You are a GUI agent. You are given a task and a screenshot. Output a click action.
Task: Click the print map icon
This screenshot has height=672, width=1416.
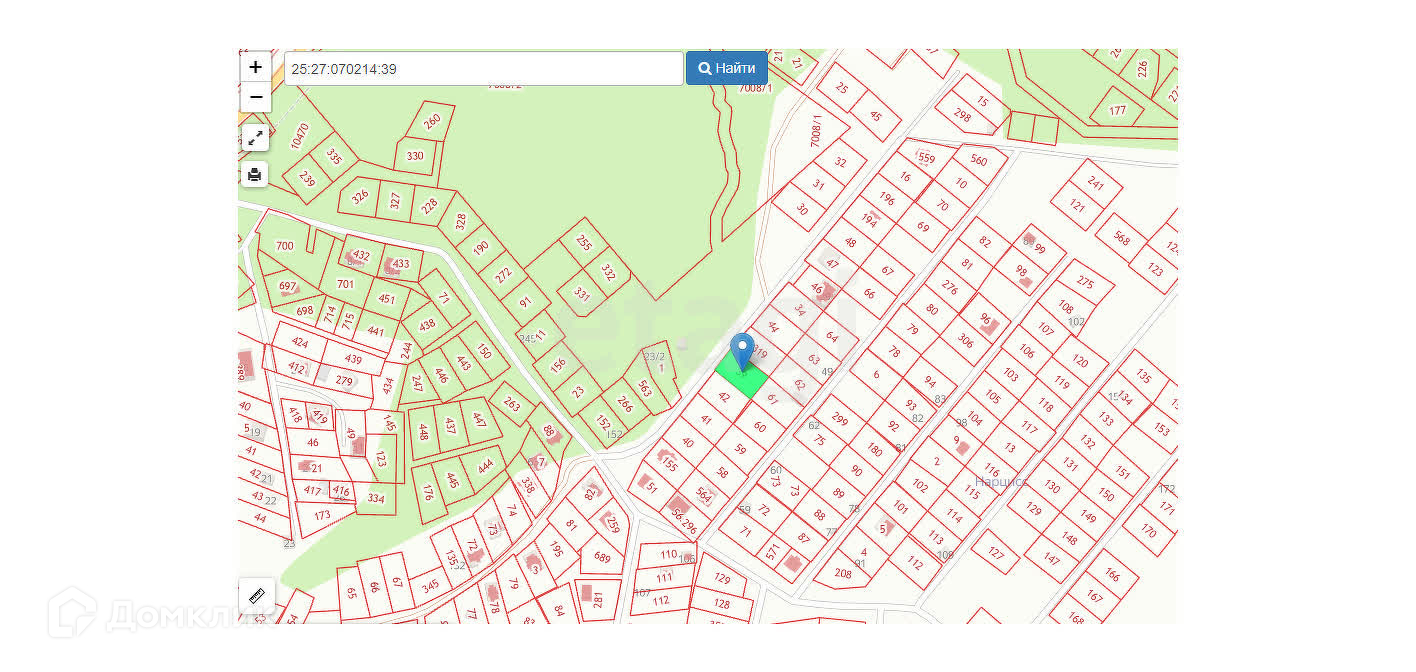pos(255,175)
